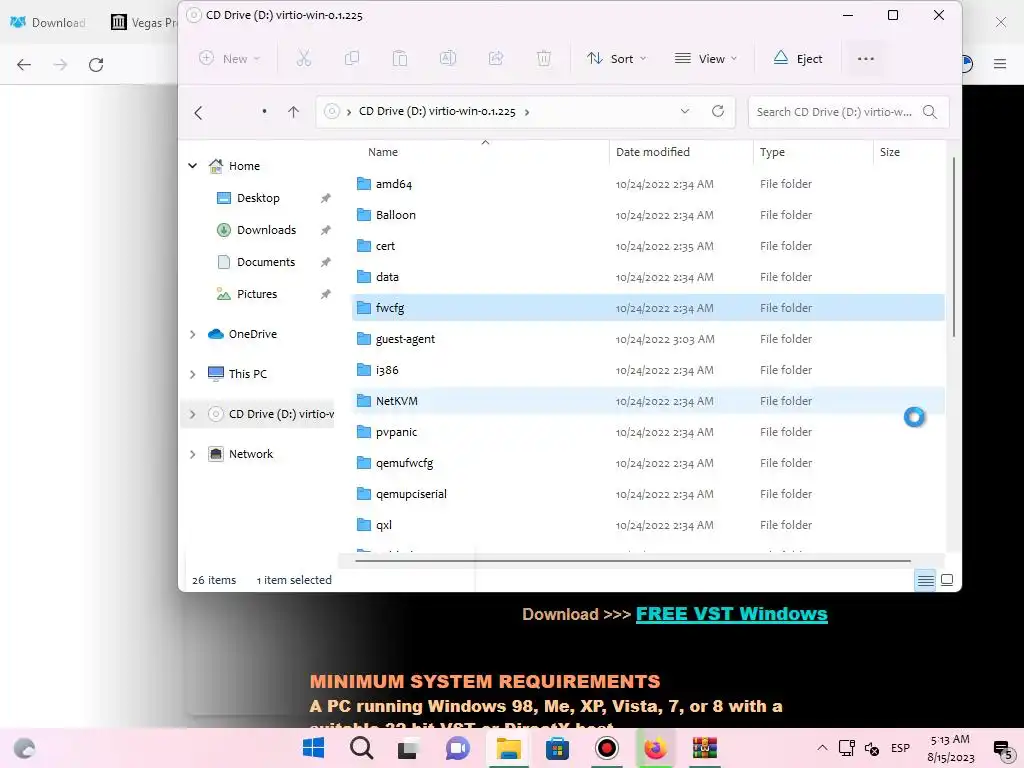The height and width of the screenshot is (768, 1024).
Task: Switch to large thumbnails view icon
Action: point(947,580)
